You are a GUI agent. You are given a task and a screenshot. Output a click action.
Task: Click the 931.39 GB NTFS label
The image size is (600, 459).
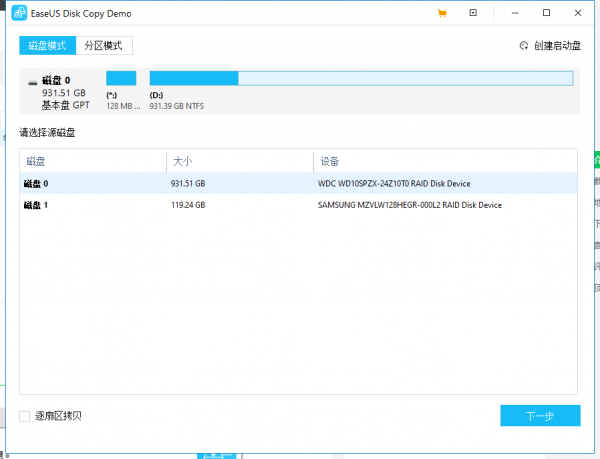[176, 106]
